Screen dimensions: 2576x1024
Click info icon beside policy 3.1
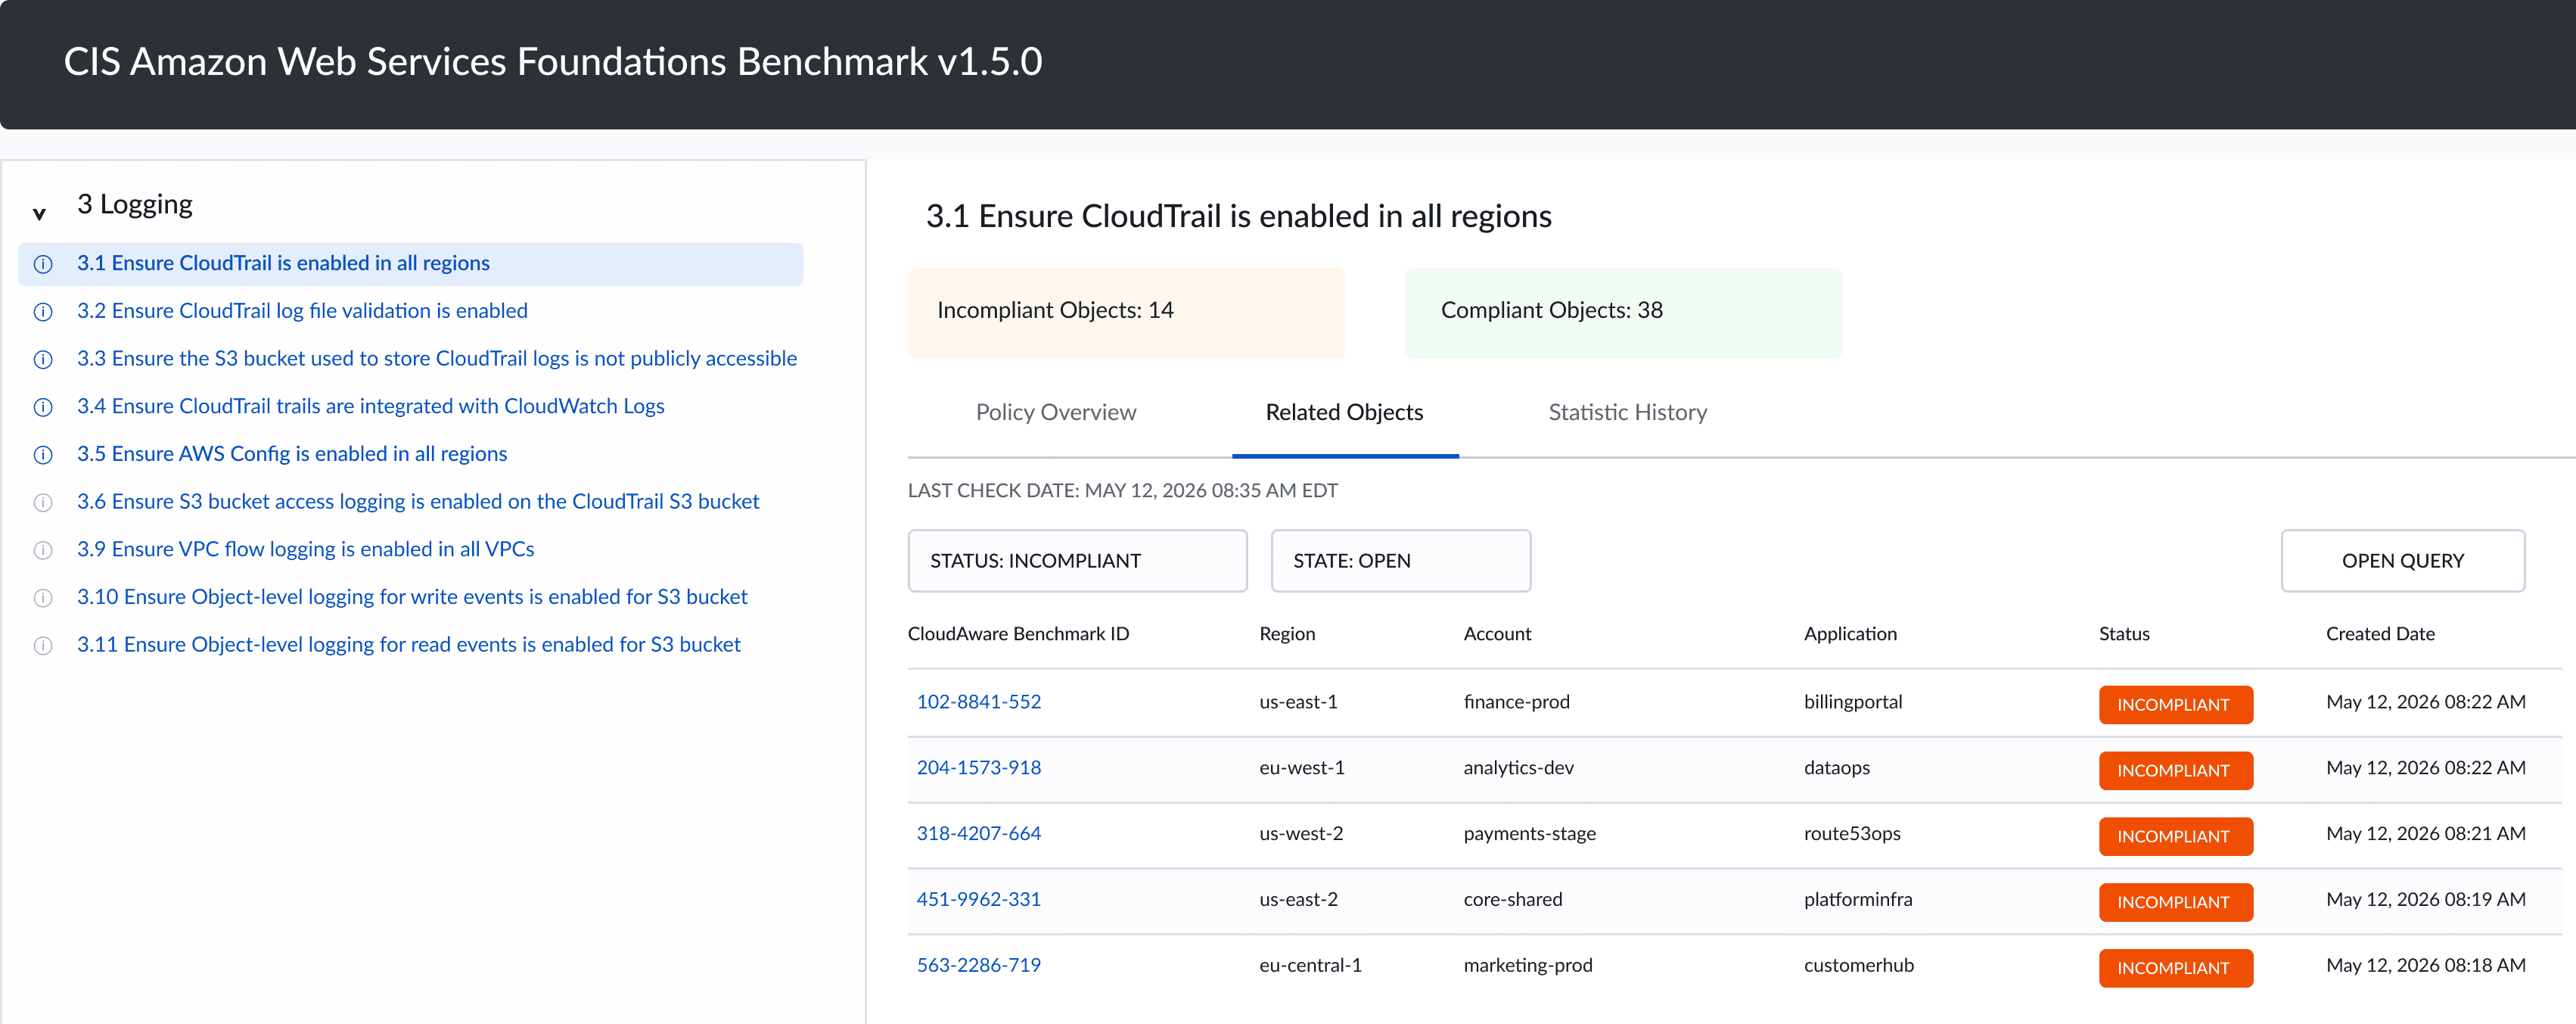43,264
